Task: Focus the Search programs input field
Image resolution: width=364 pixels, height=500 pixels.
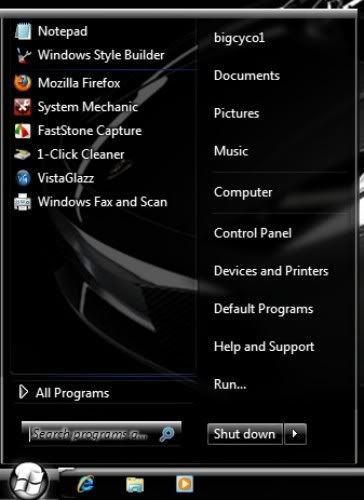Action: pyautogui.click(x=101, y=434)
